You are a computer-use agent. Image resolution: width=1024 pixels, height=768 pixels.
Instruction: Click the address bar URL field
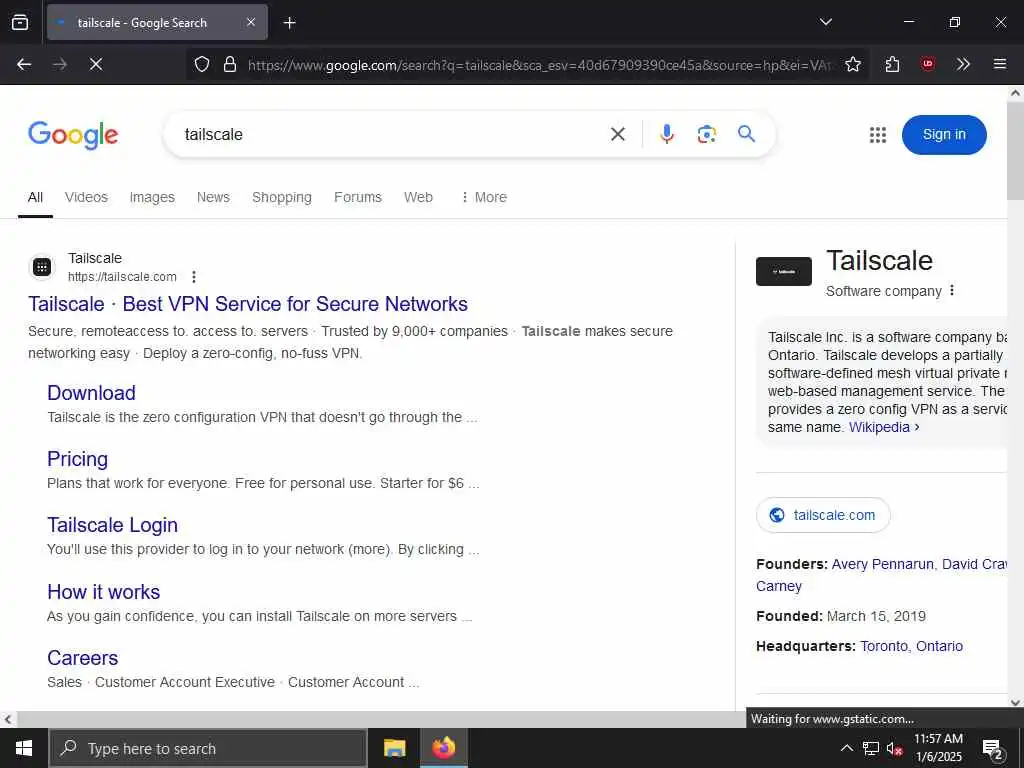coord(539,65)
